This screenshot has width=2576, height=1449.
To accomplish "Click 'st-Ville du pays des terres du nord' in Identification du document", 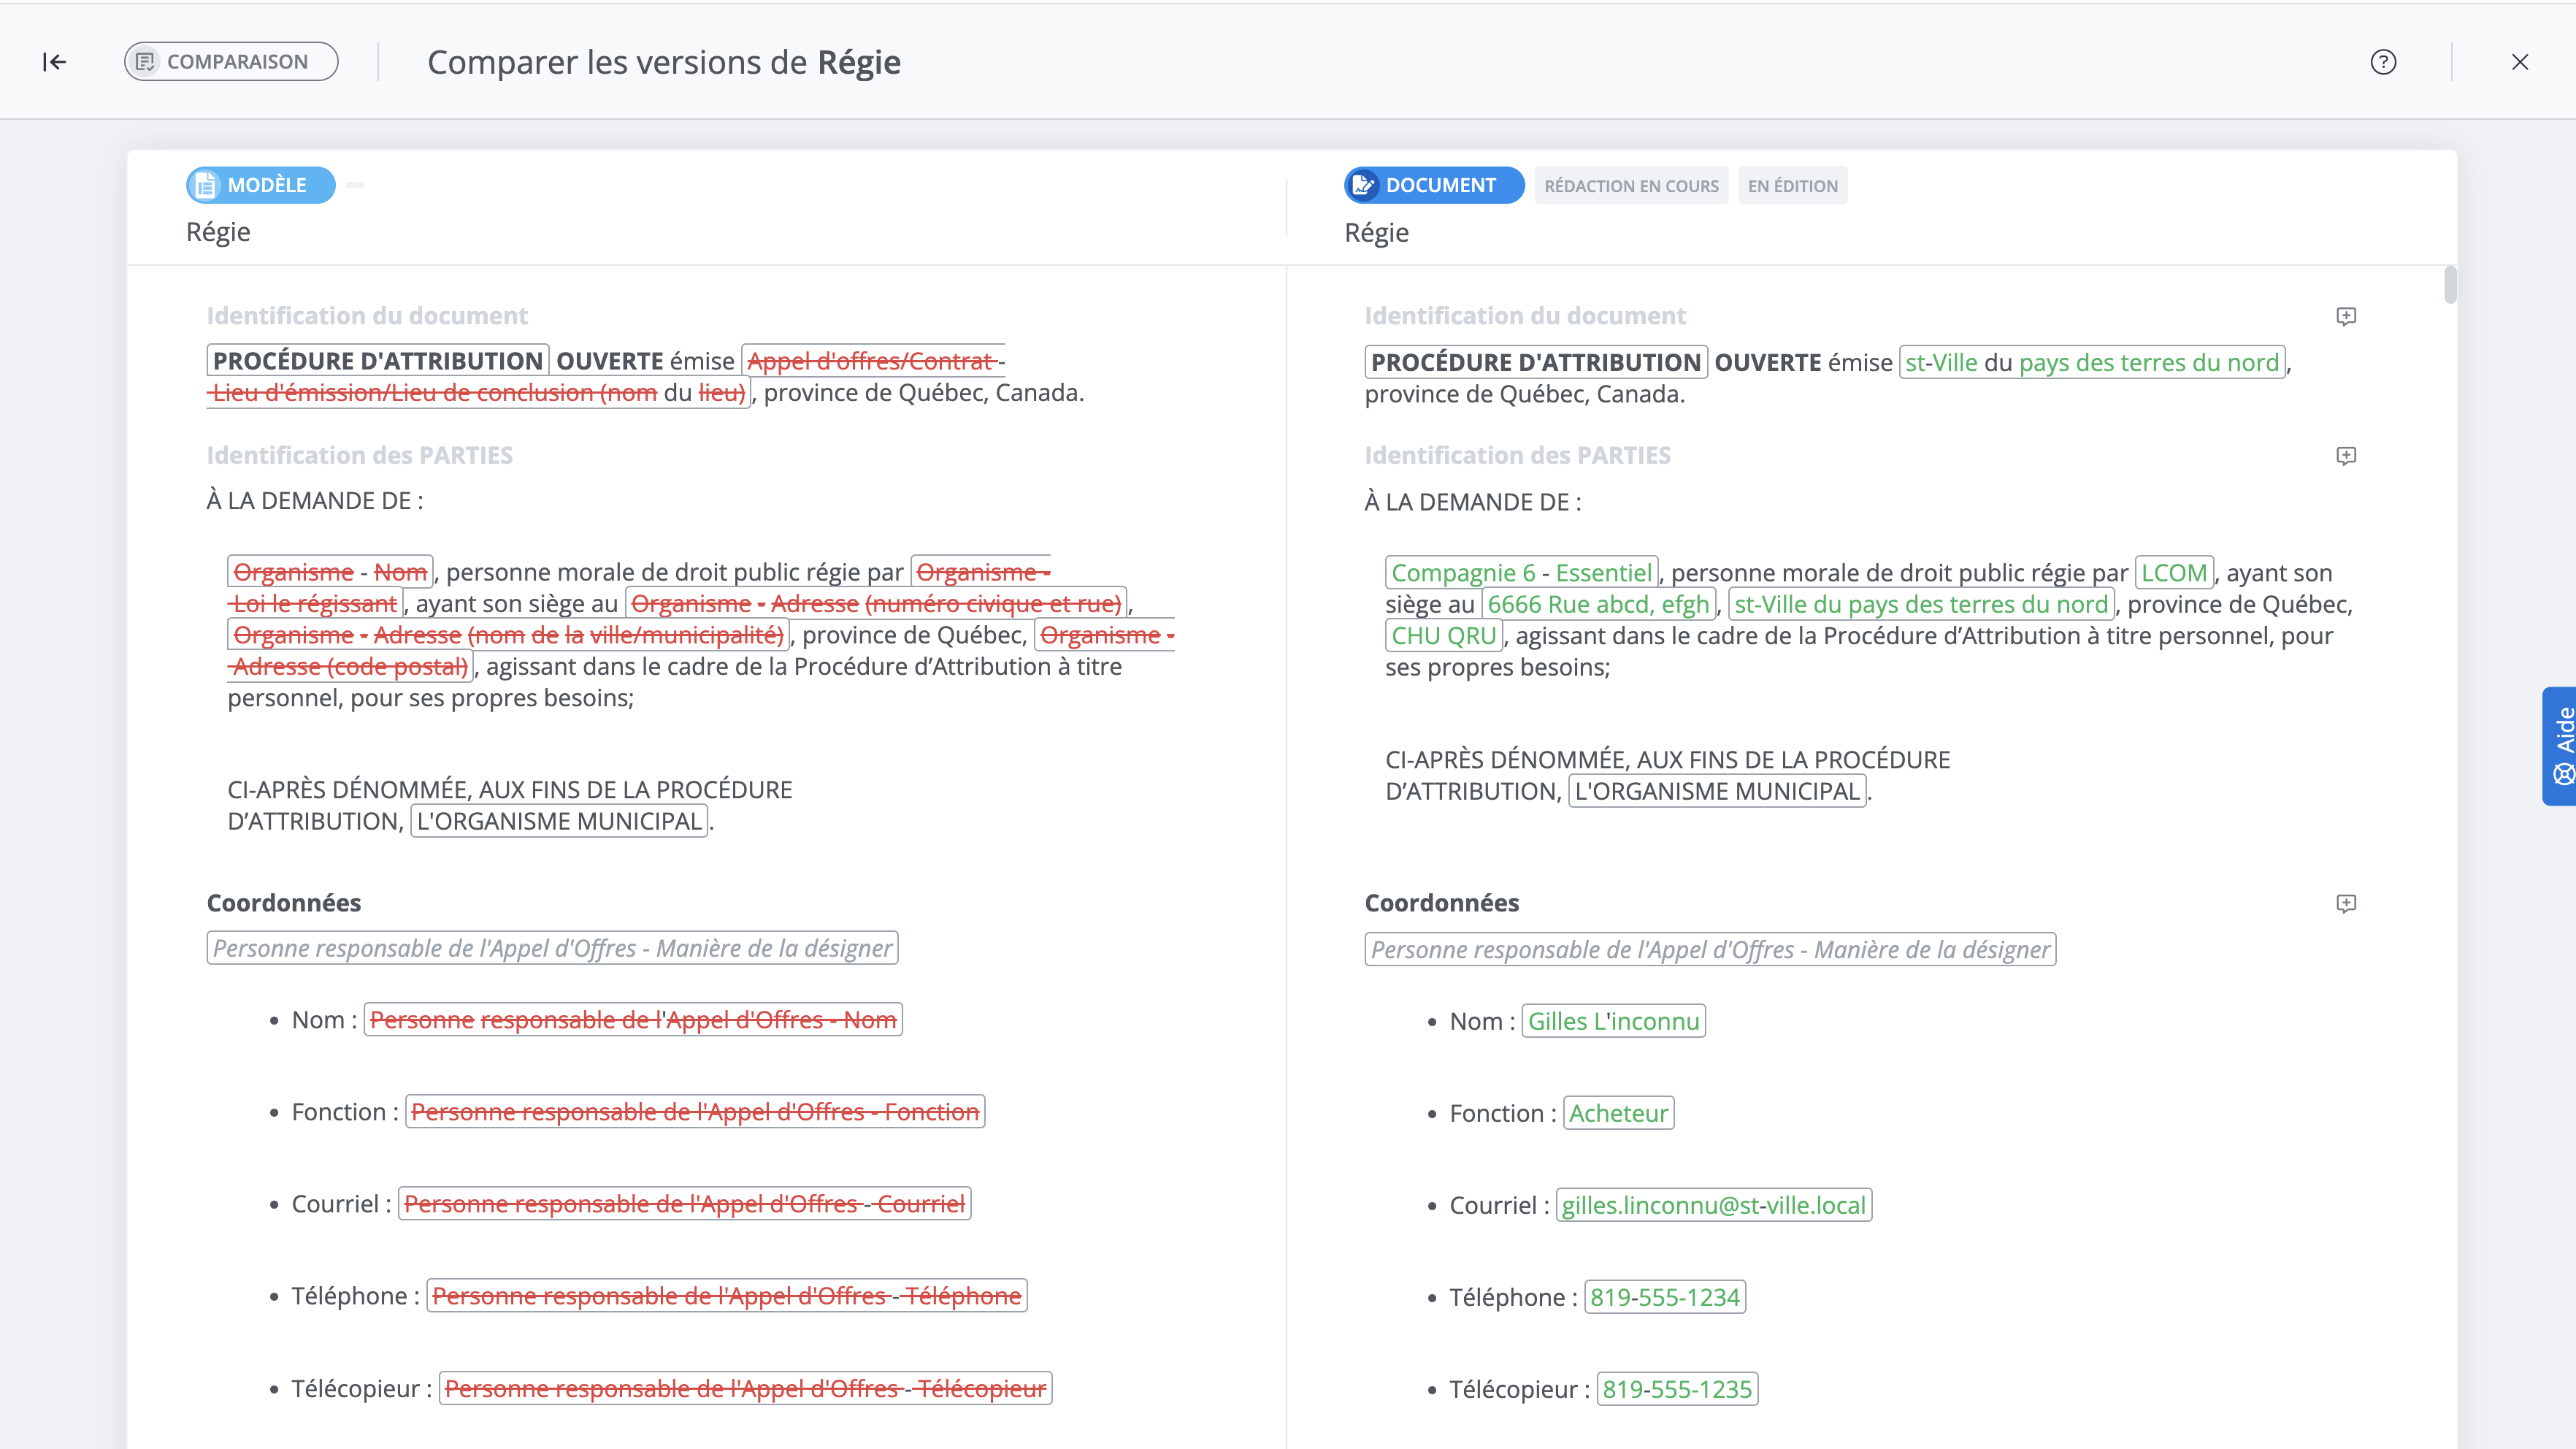I will (2092, 362).
